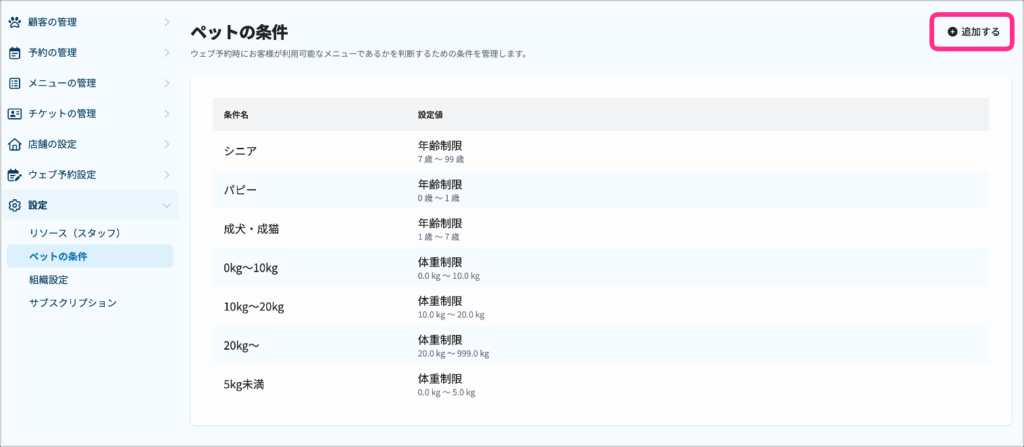Click the ペットの条件 page heading
This screenshot has height=447, width=1024.
click(x=239, y=32)
